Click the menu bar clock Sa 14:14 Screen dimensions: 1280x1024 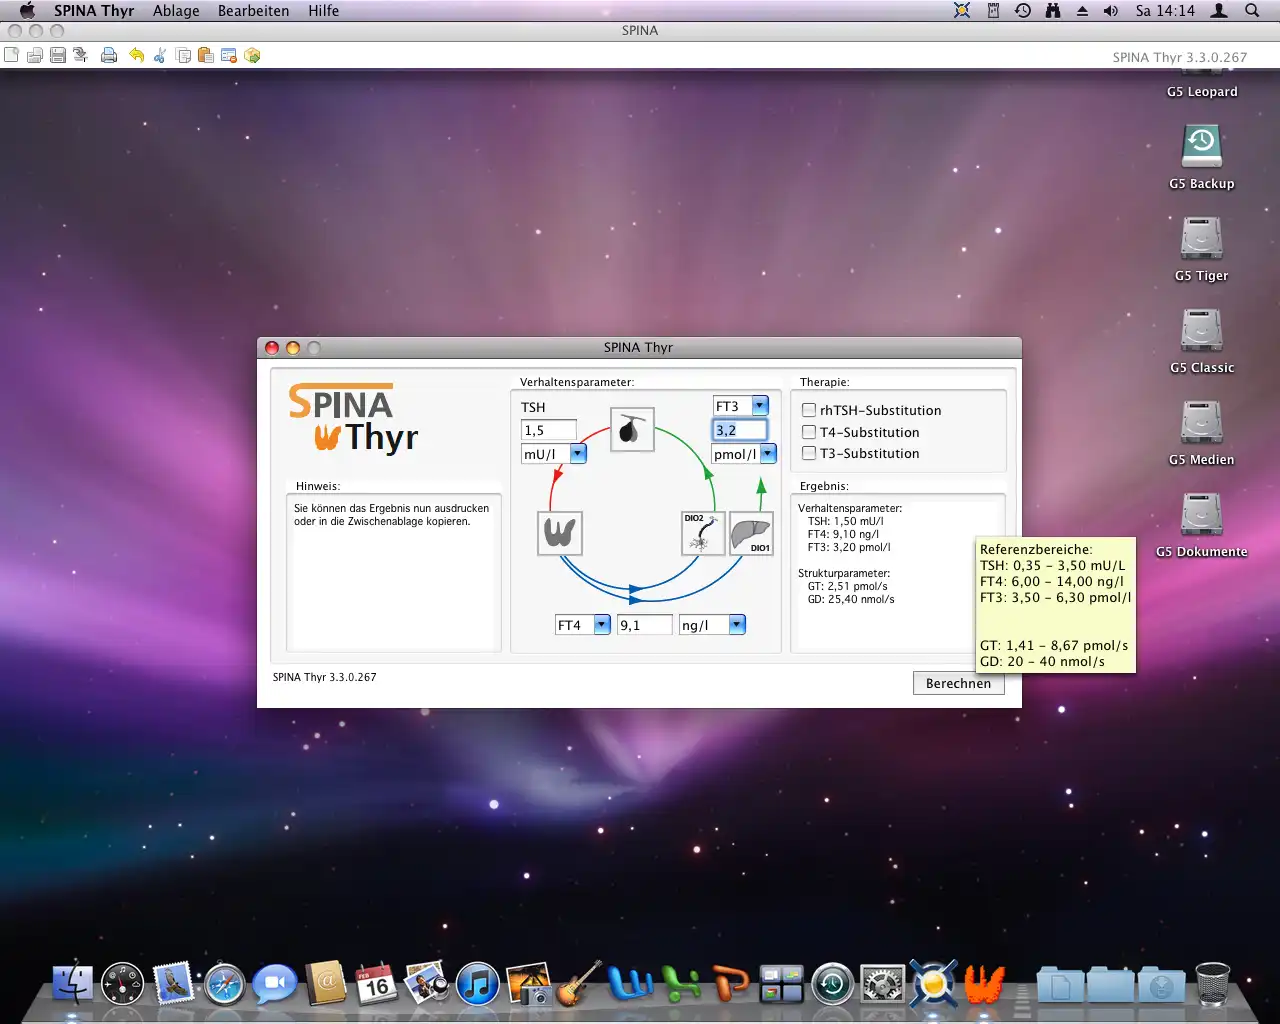pyautogui.click(x=1165, y=11)
